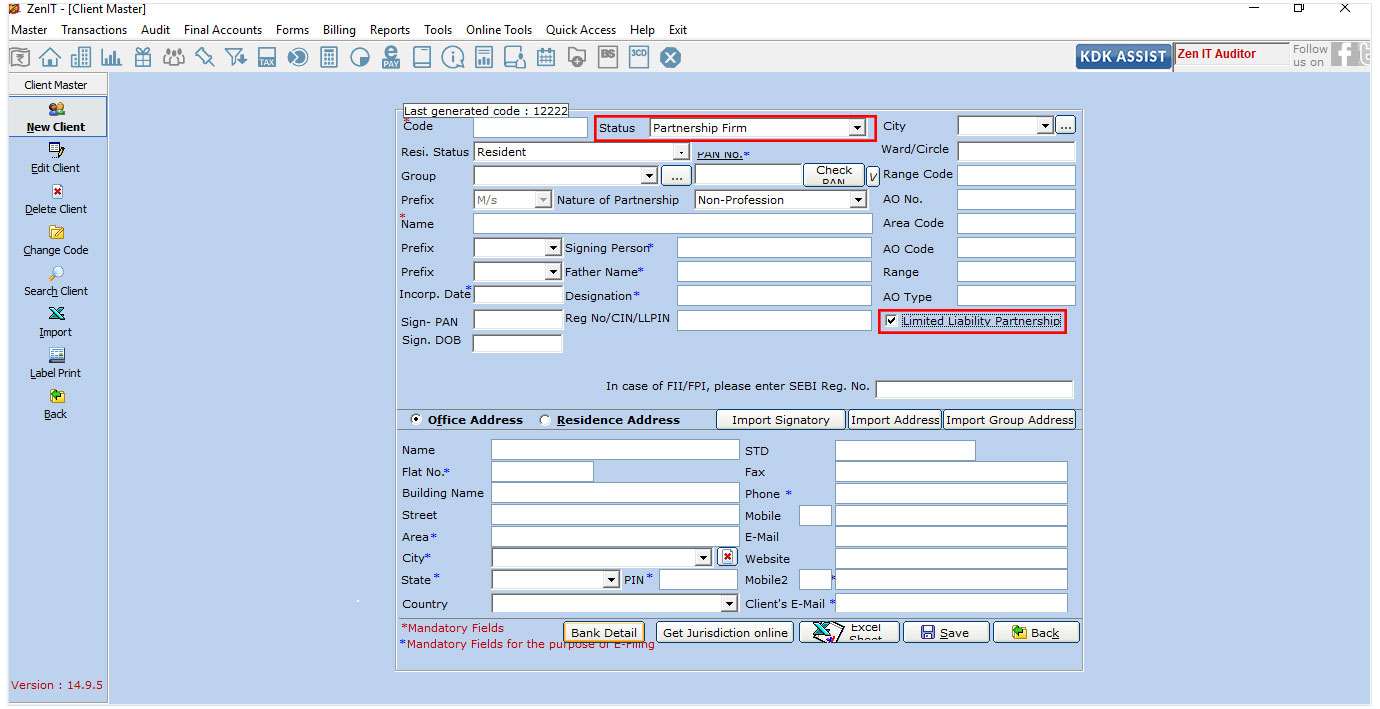Open the Final Accounts menu
Image resolution: width=1380 pixels, height=709 pixels.
click(223, 30)
